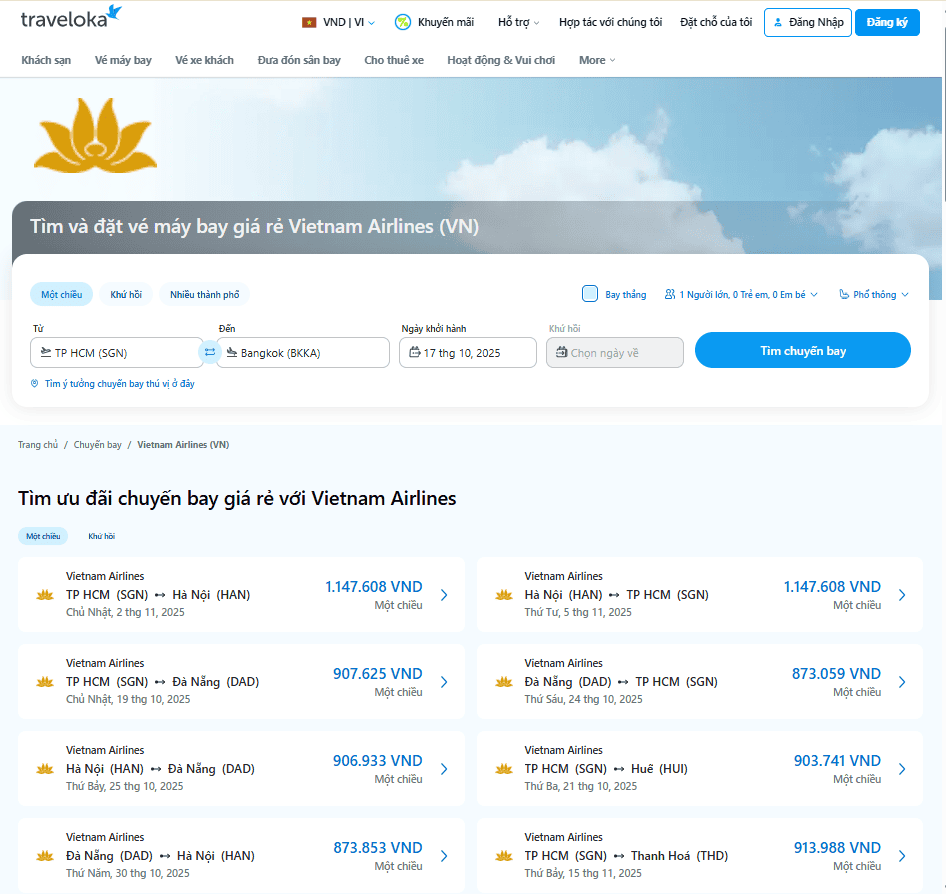
Task: Switch deals list to Khứ hồi tab
Action: point(101,536)
